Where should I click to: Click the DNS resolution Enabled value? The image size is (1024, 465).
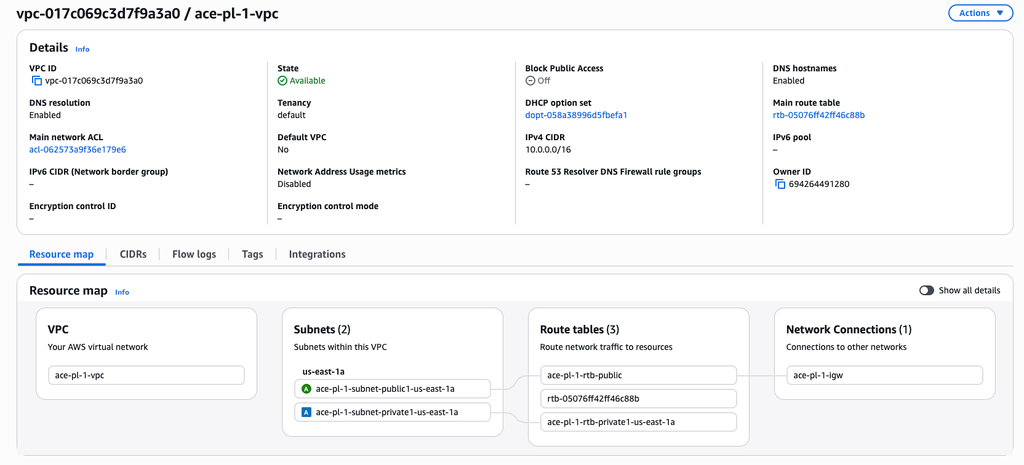pos(45,115)
